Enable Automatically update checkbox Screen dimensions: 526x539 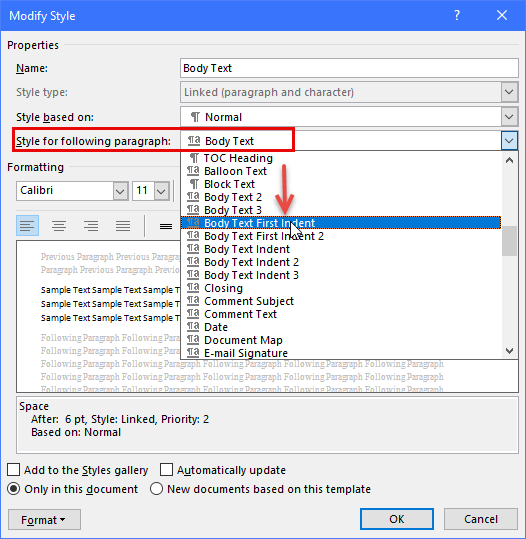tap(166, 470)
